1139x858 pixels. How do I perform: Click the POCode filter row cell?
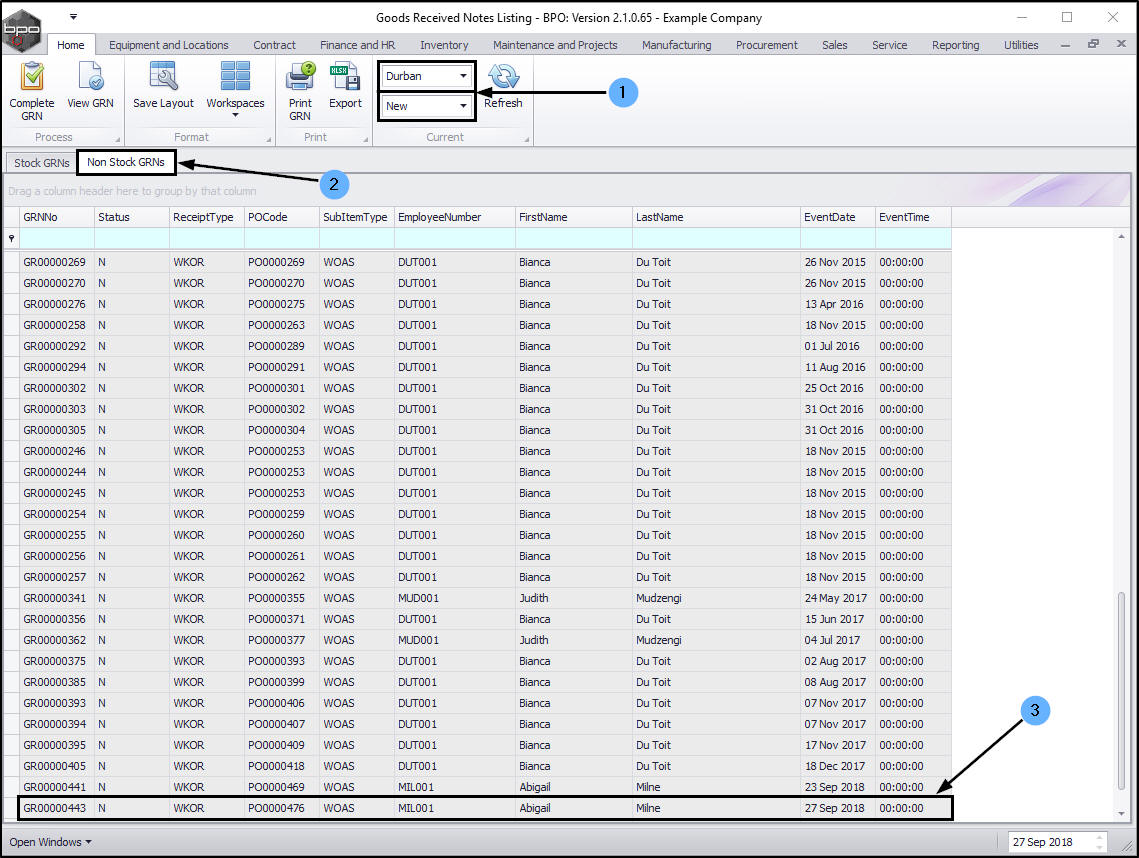(281, 239)
